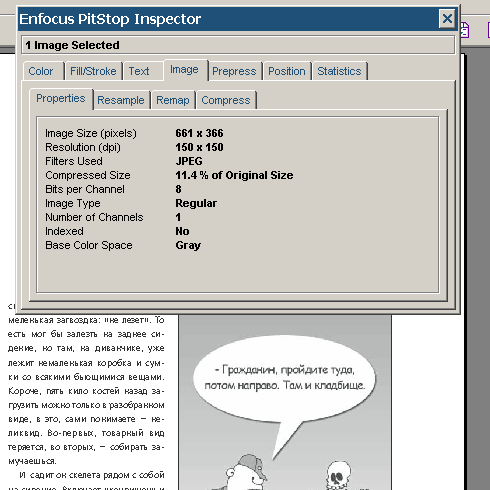Viewport: 490px width, 490px height.
Task: Select the Text tab
Action: [143, 71]
